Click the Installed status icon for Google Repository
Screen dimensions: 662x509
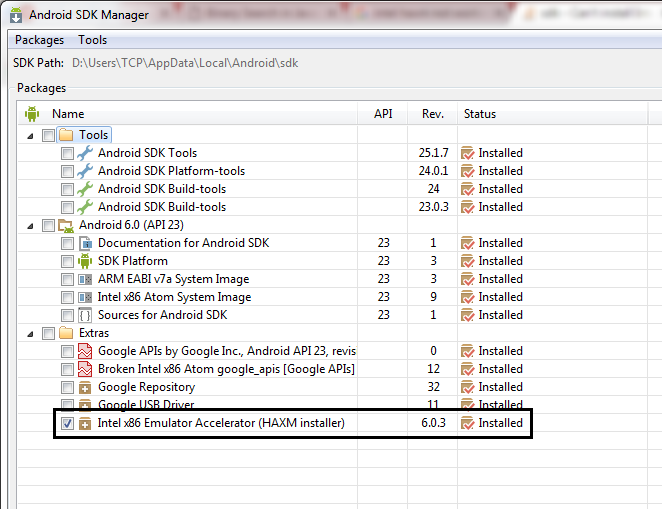(467, 387)
